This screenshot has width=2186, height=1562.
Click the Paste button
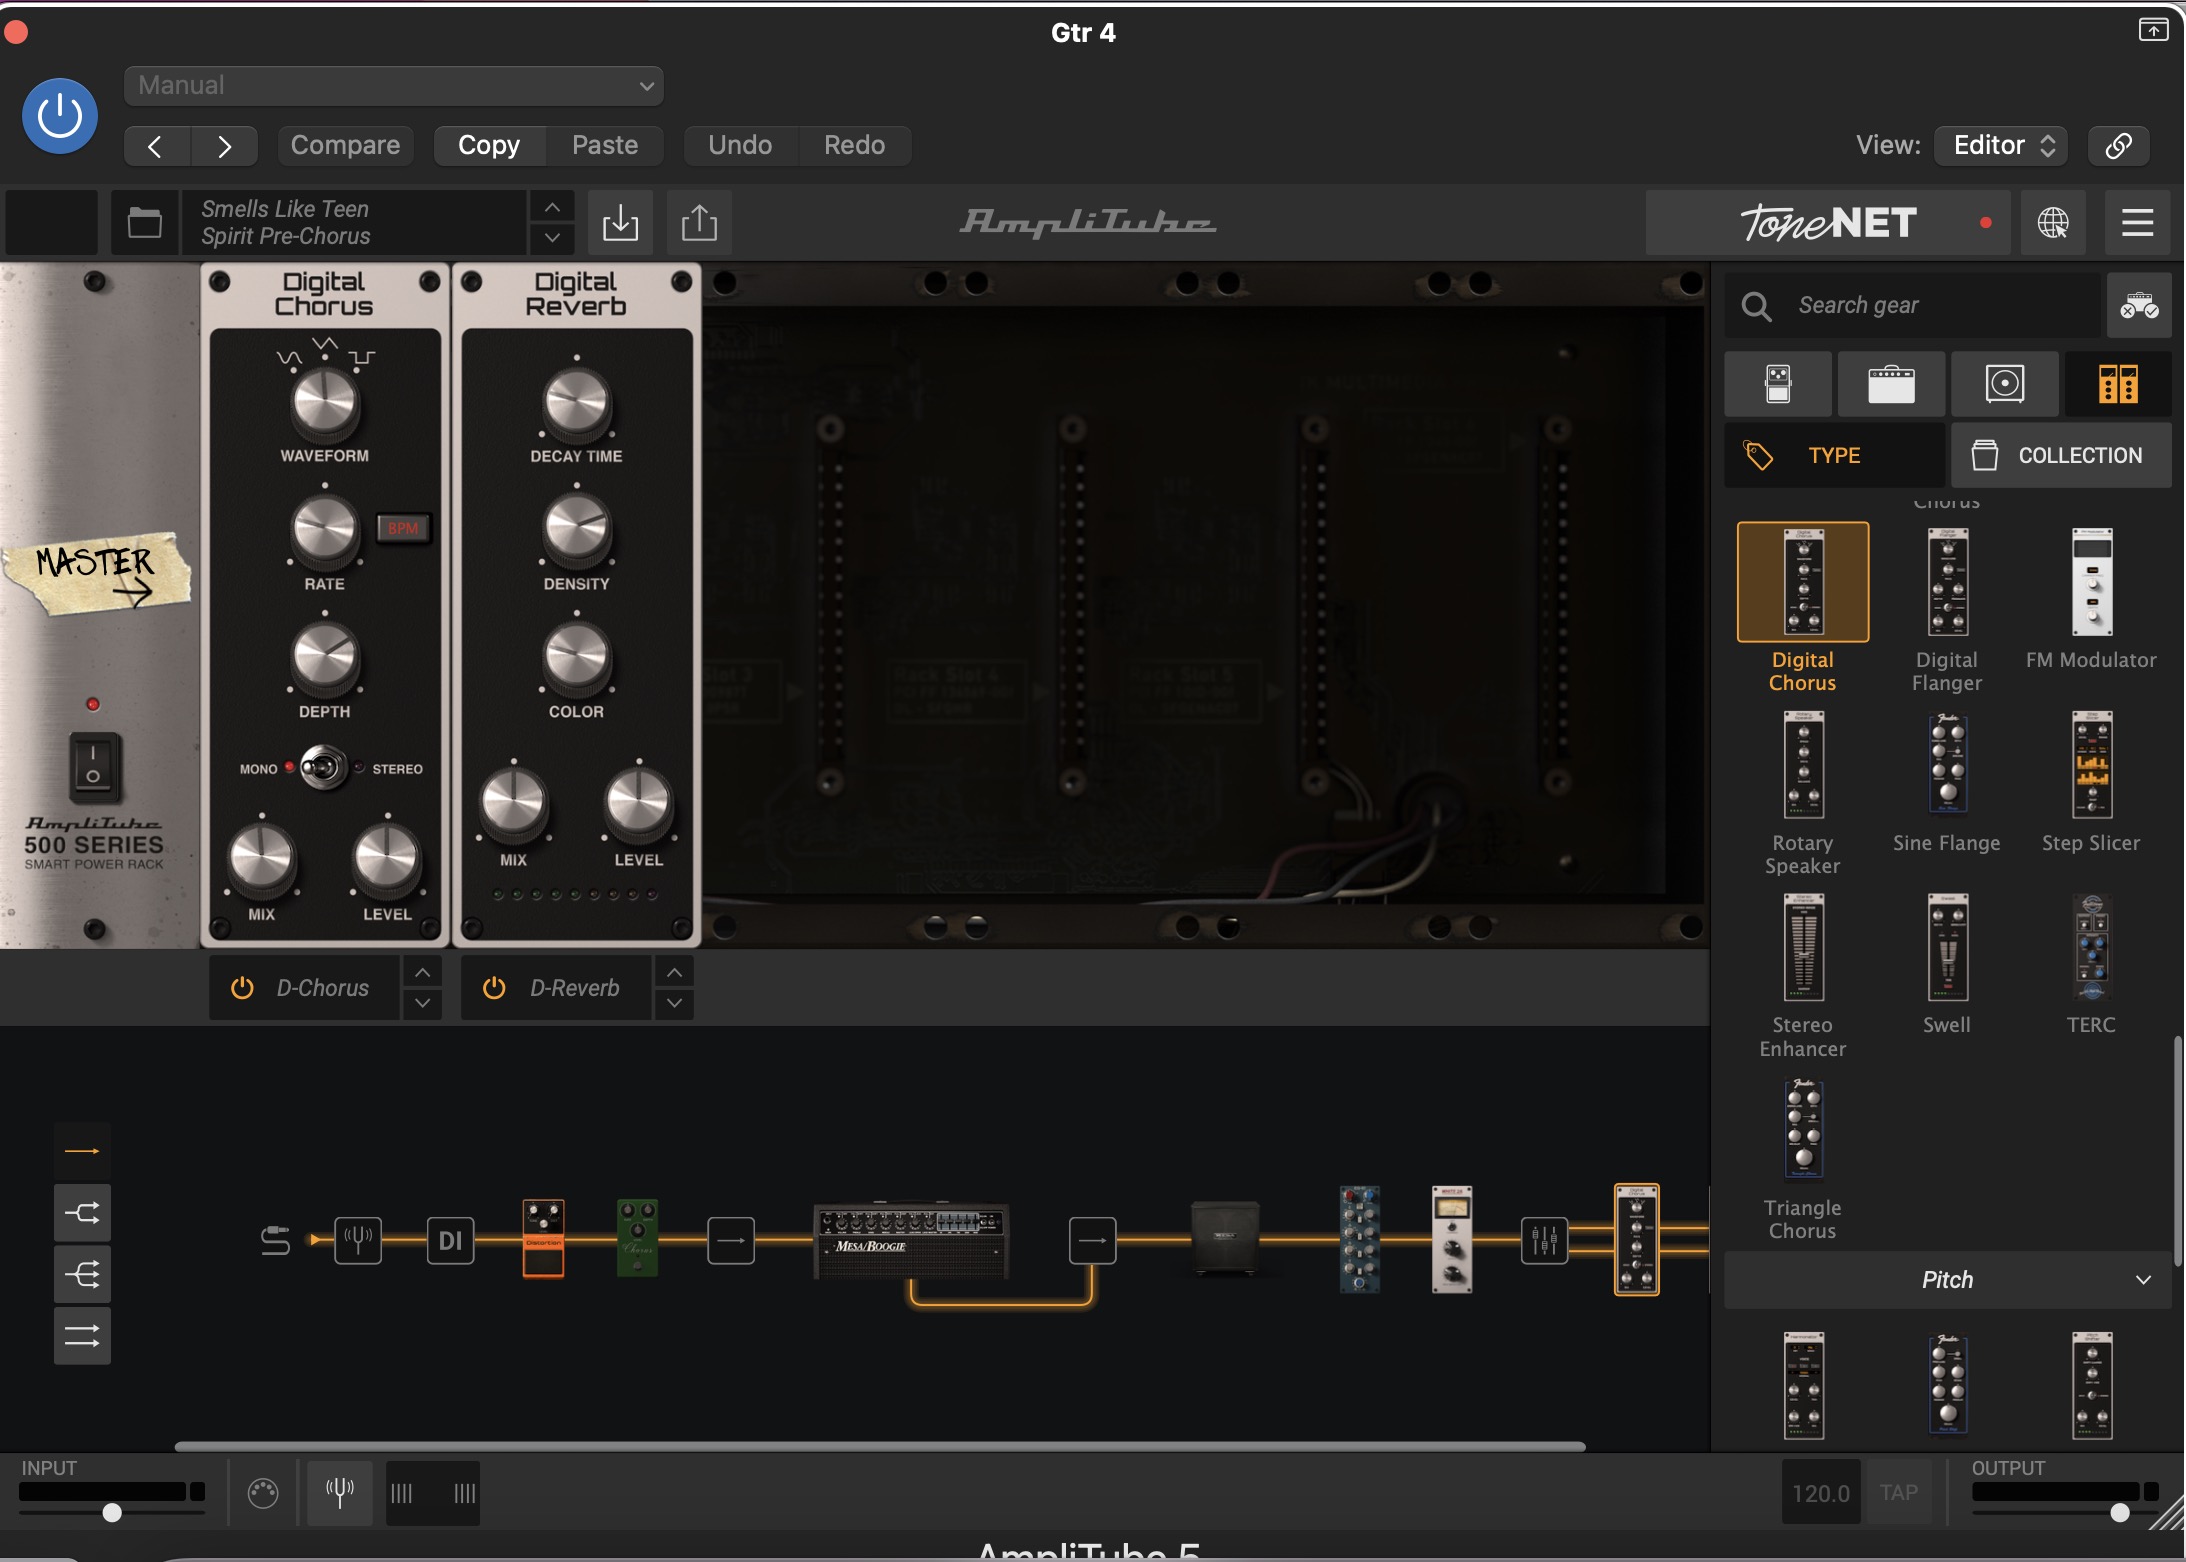pos(605,145)
